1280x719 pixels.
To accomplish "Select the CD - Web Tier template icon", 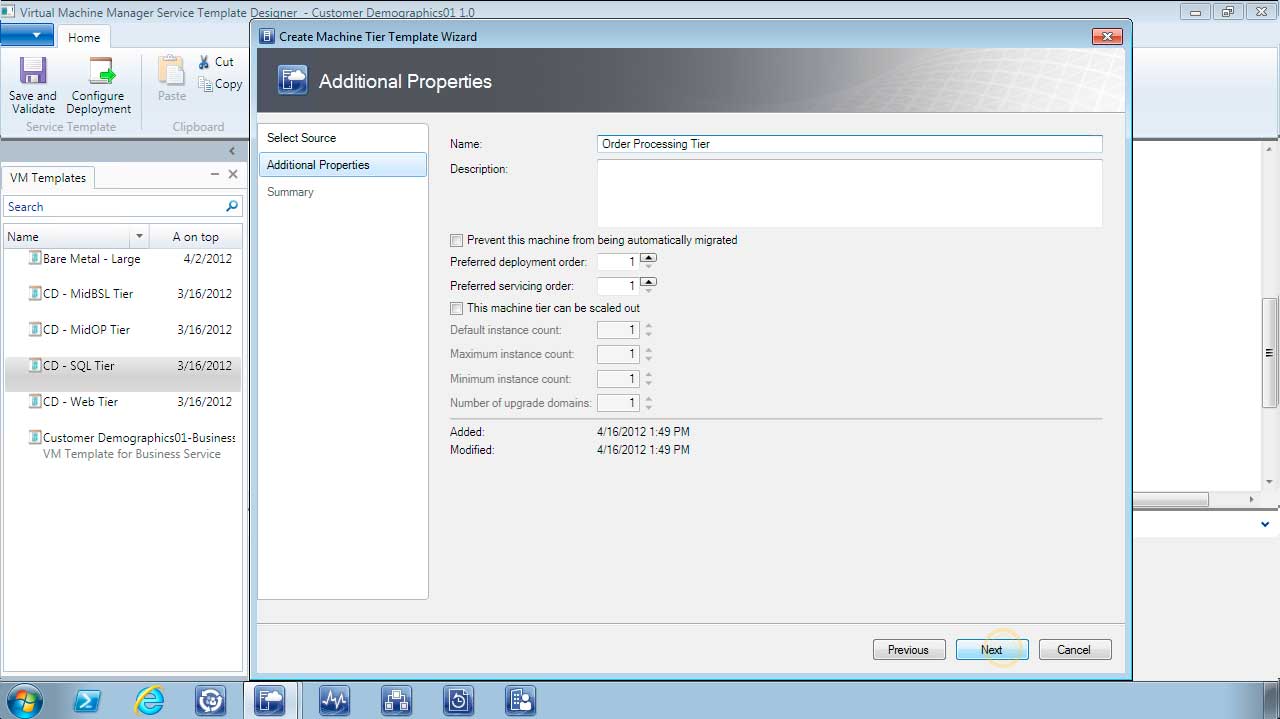I will 35,402.
